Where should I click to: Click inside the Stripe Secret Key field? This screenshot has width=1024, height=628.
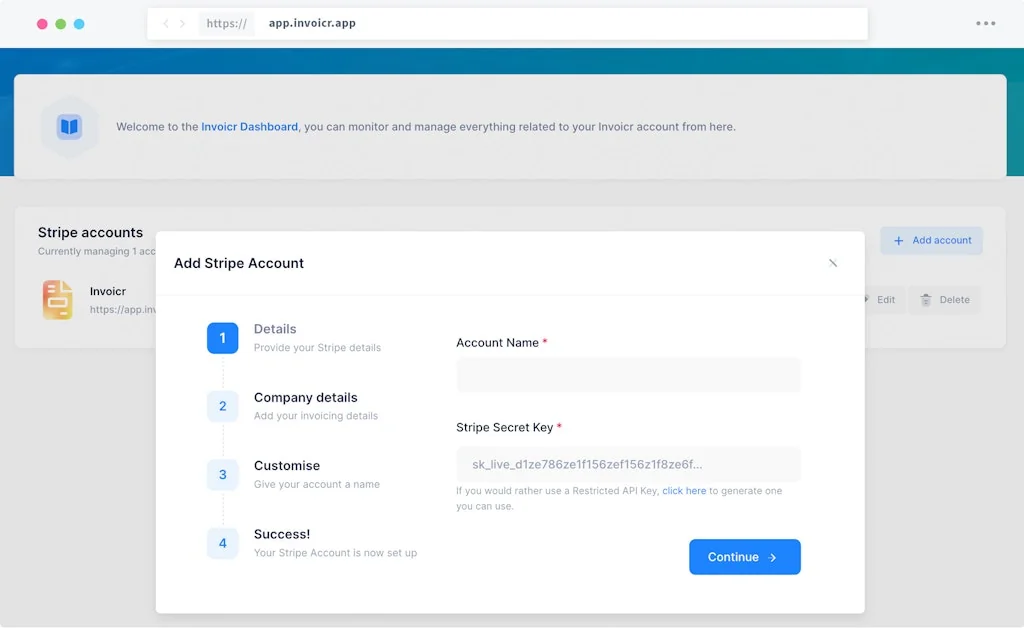pyautogui.click(x=629, y=463)
